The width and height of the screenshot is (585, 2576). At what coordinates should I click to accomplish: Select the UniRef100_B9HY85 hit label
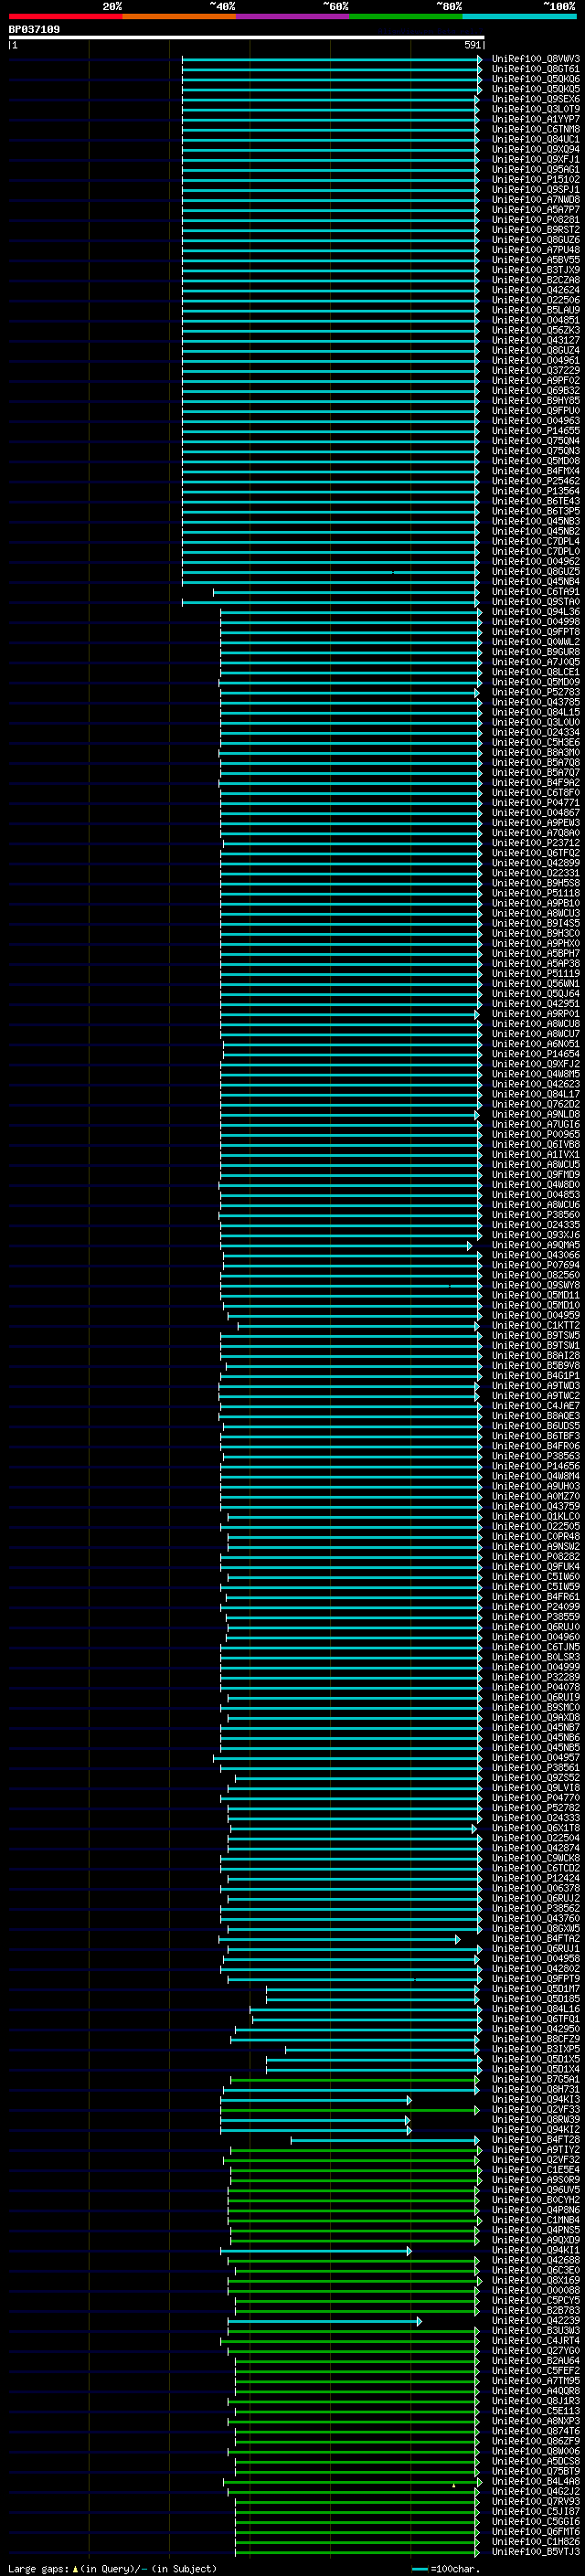(x=535, y=401)
